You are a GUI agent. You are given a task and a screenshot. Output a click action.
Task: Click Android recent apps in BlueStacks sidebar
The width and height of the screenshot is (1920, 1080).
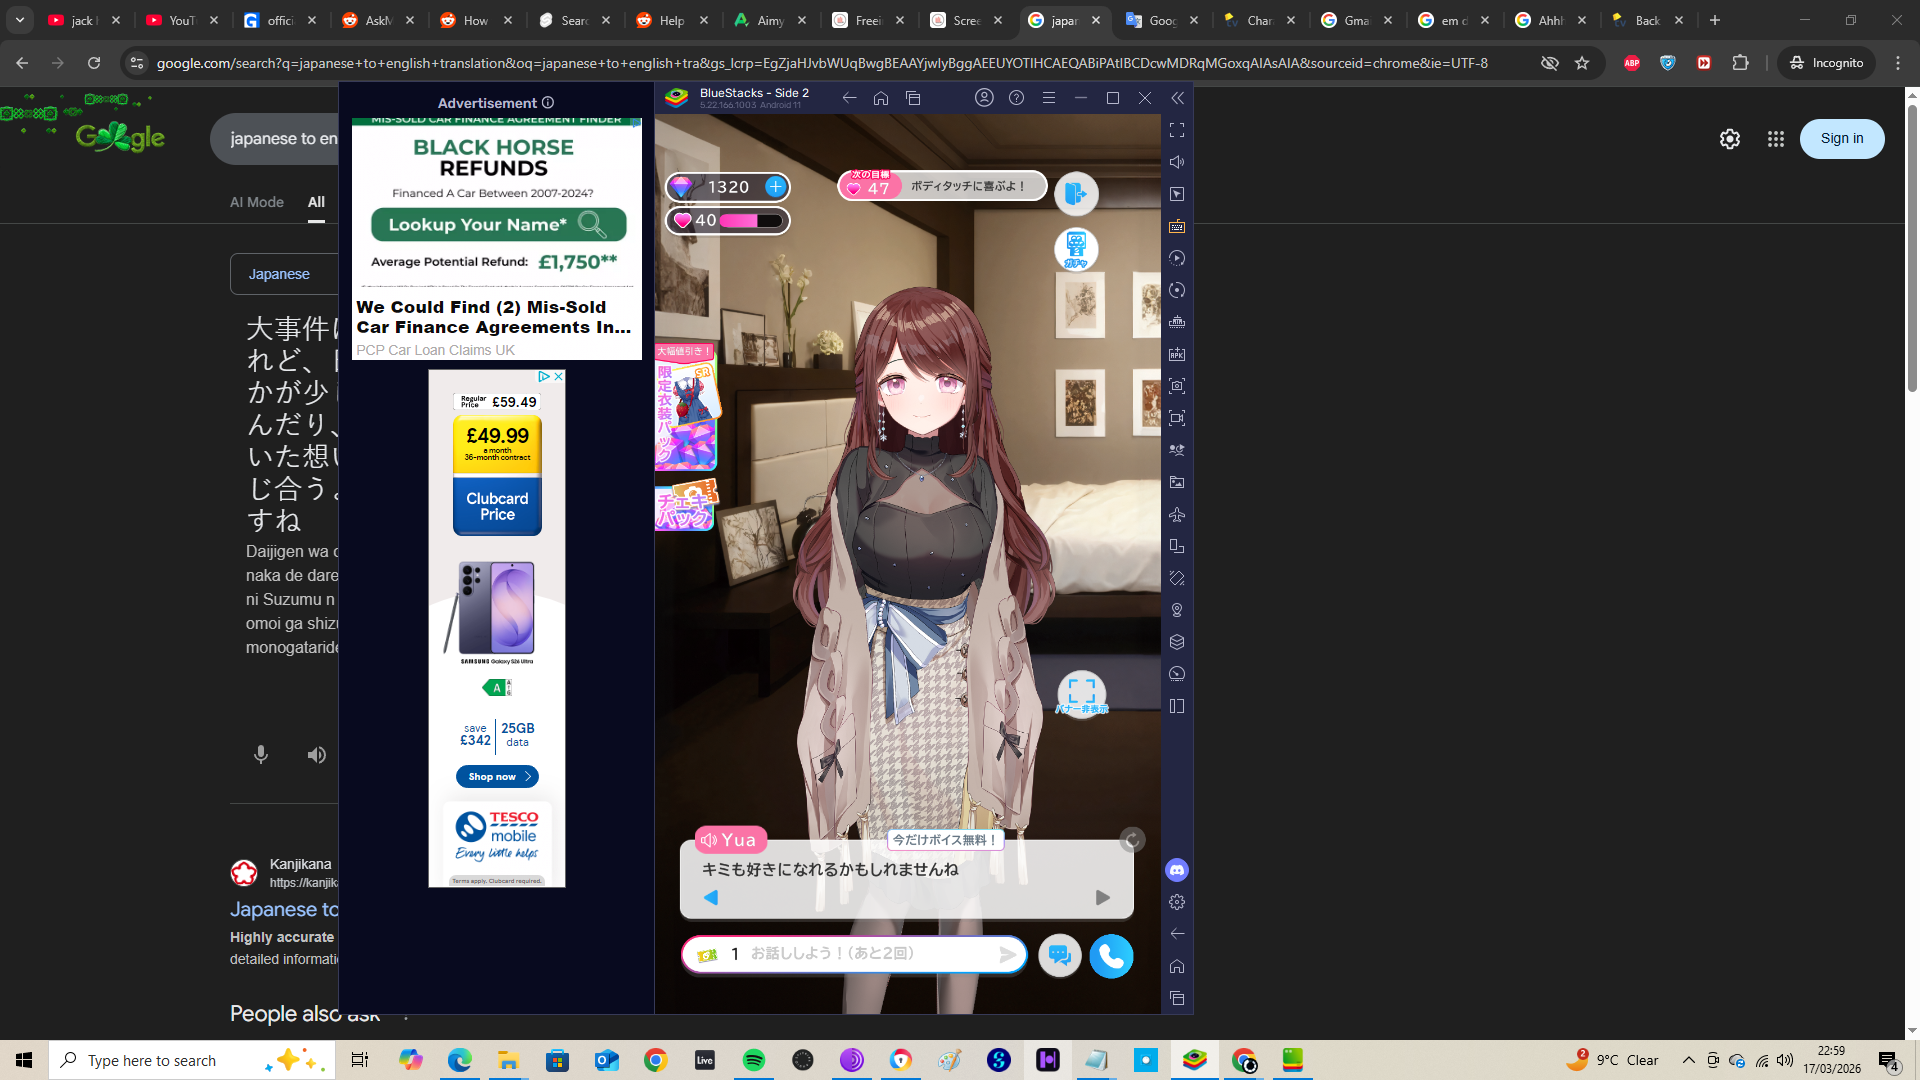(x=1177, y=998)
